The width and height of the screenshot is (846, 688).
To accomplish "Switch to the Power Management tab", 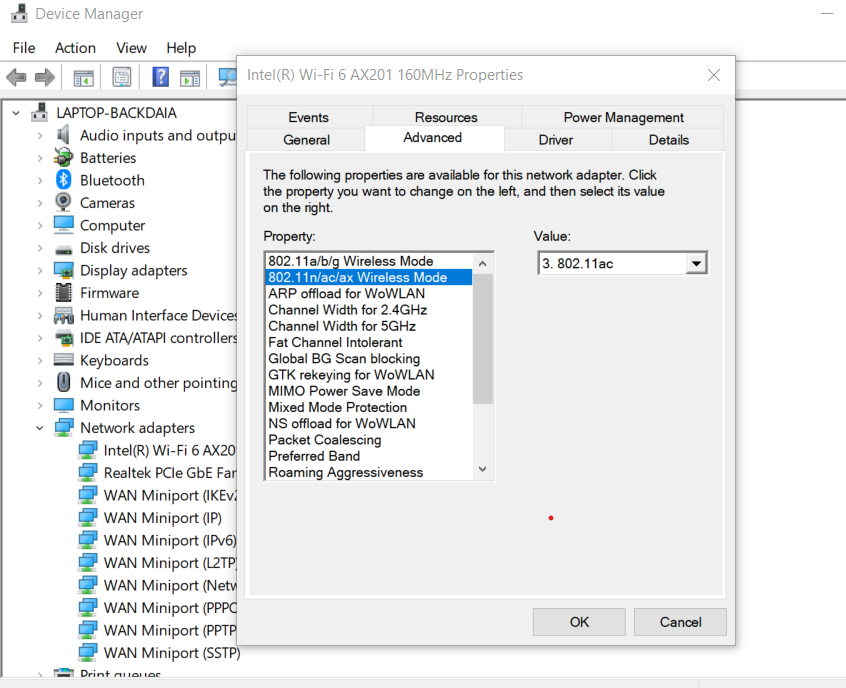I will pos(623,117).
